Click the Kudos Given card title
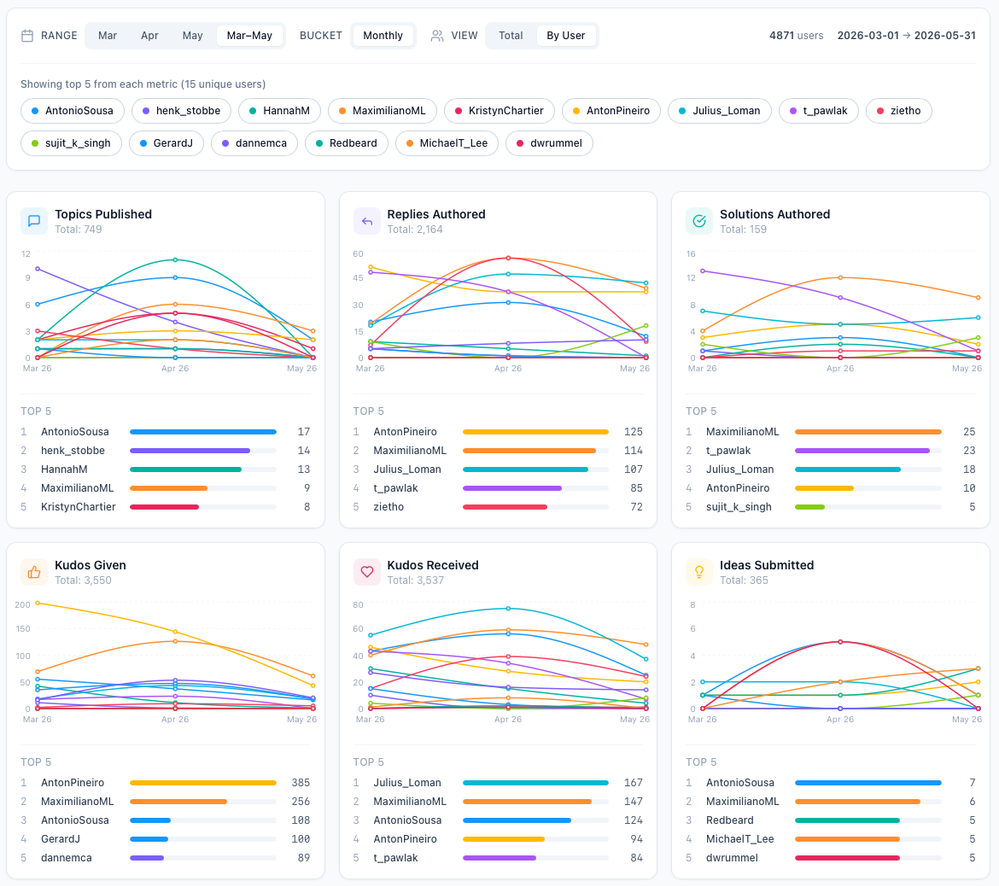The height and width of the screenshot is (886, 999). tap(90, 566)
